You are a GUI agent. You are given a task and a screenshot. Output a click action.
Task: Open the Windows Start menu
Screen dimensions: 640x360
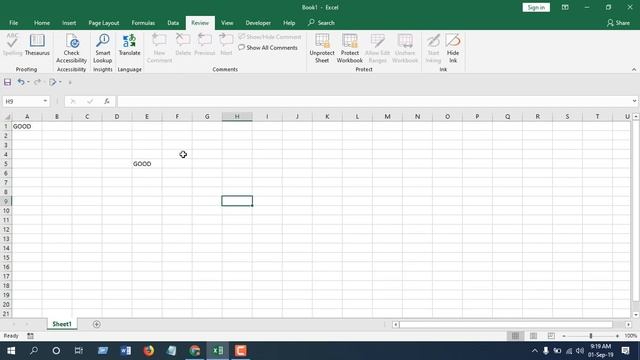click(11, 351)
